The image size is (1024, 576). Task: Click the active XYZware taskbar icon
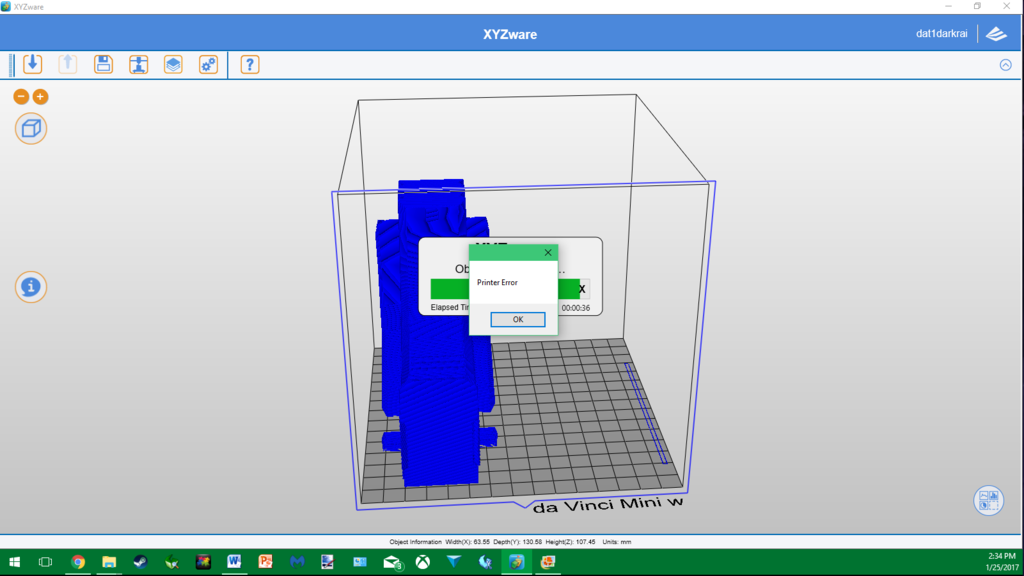(x=517, y=562)
